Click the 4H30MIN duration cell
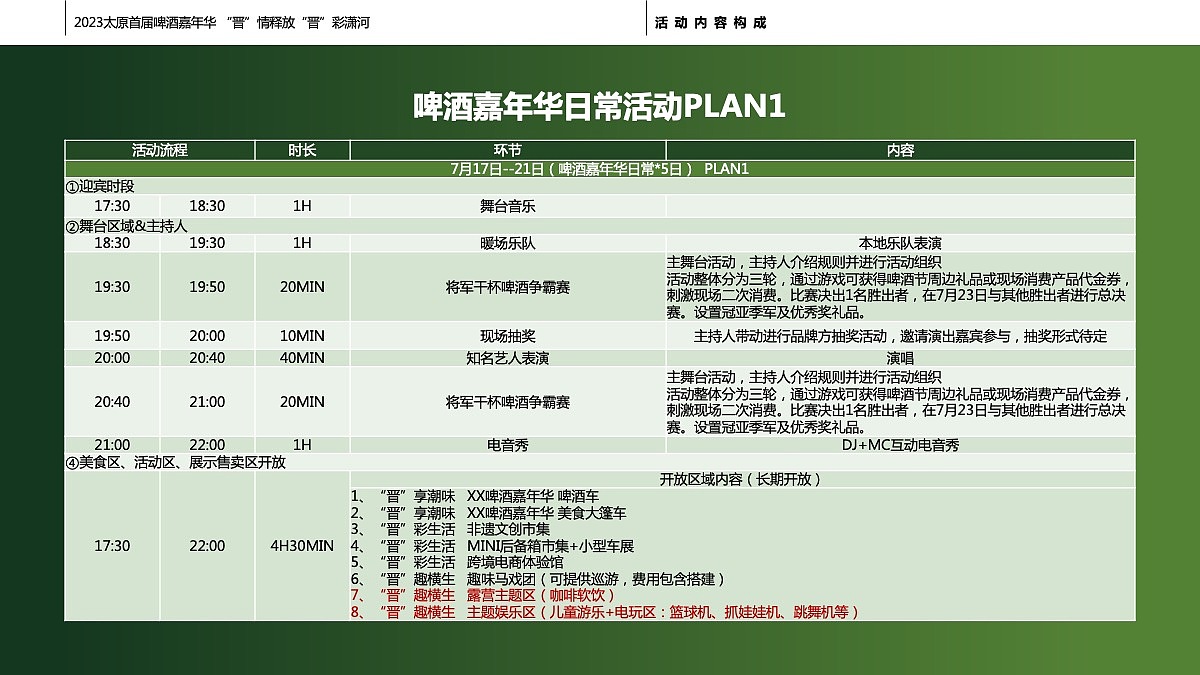This screenshot has width=1200, height=675. (x=301, y=546)
